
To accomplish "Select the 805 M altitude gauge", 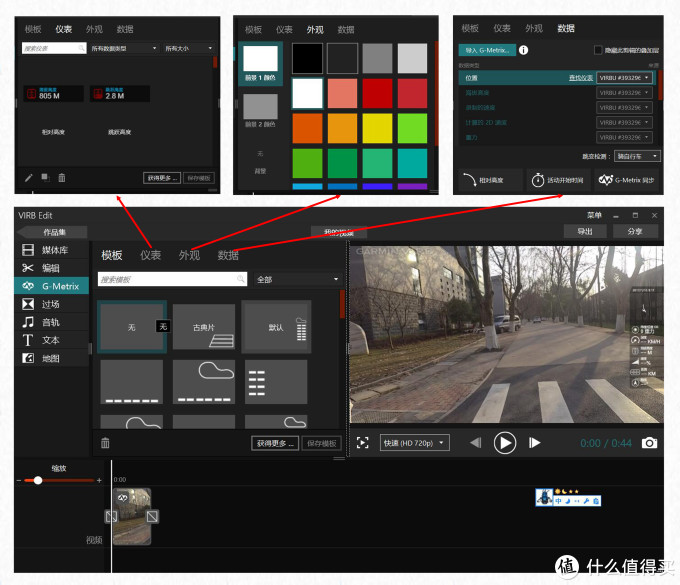I will (x=53, y=94).
